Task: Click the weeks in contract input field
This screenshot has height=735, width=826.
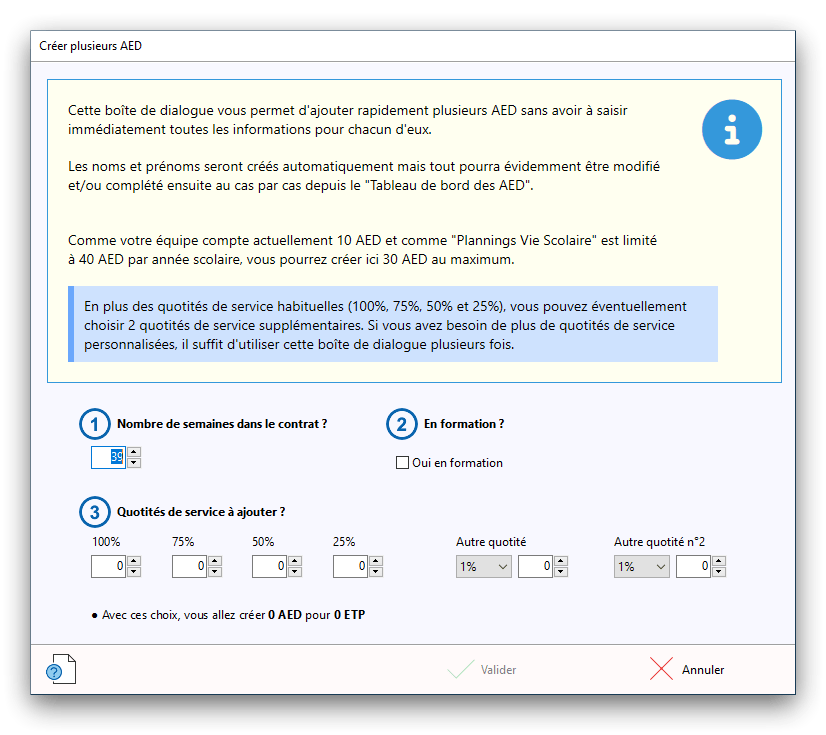Action: [x=108, y=457]
